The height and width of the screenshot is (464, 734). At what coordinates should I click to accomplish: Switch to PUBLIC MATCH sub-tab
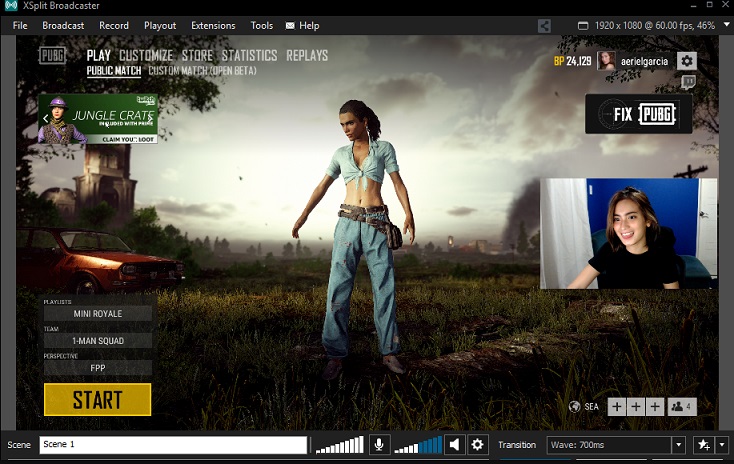point(114,71)
